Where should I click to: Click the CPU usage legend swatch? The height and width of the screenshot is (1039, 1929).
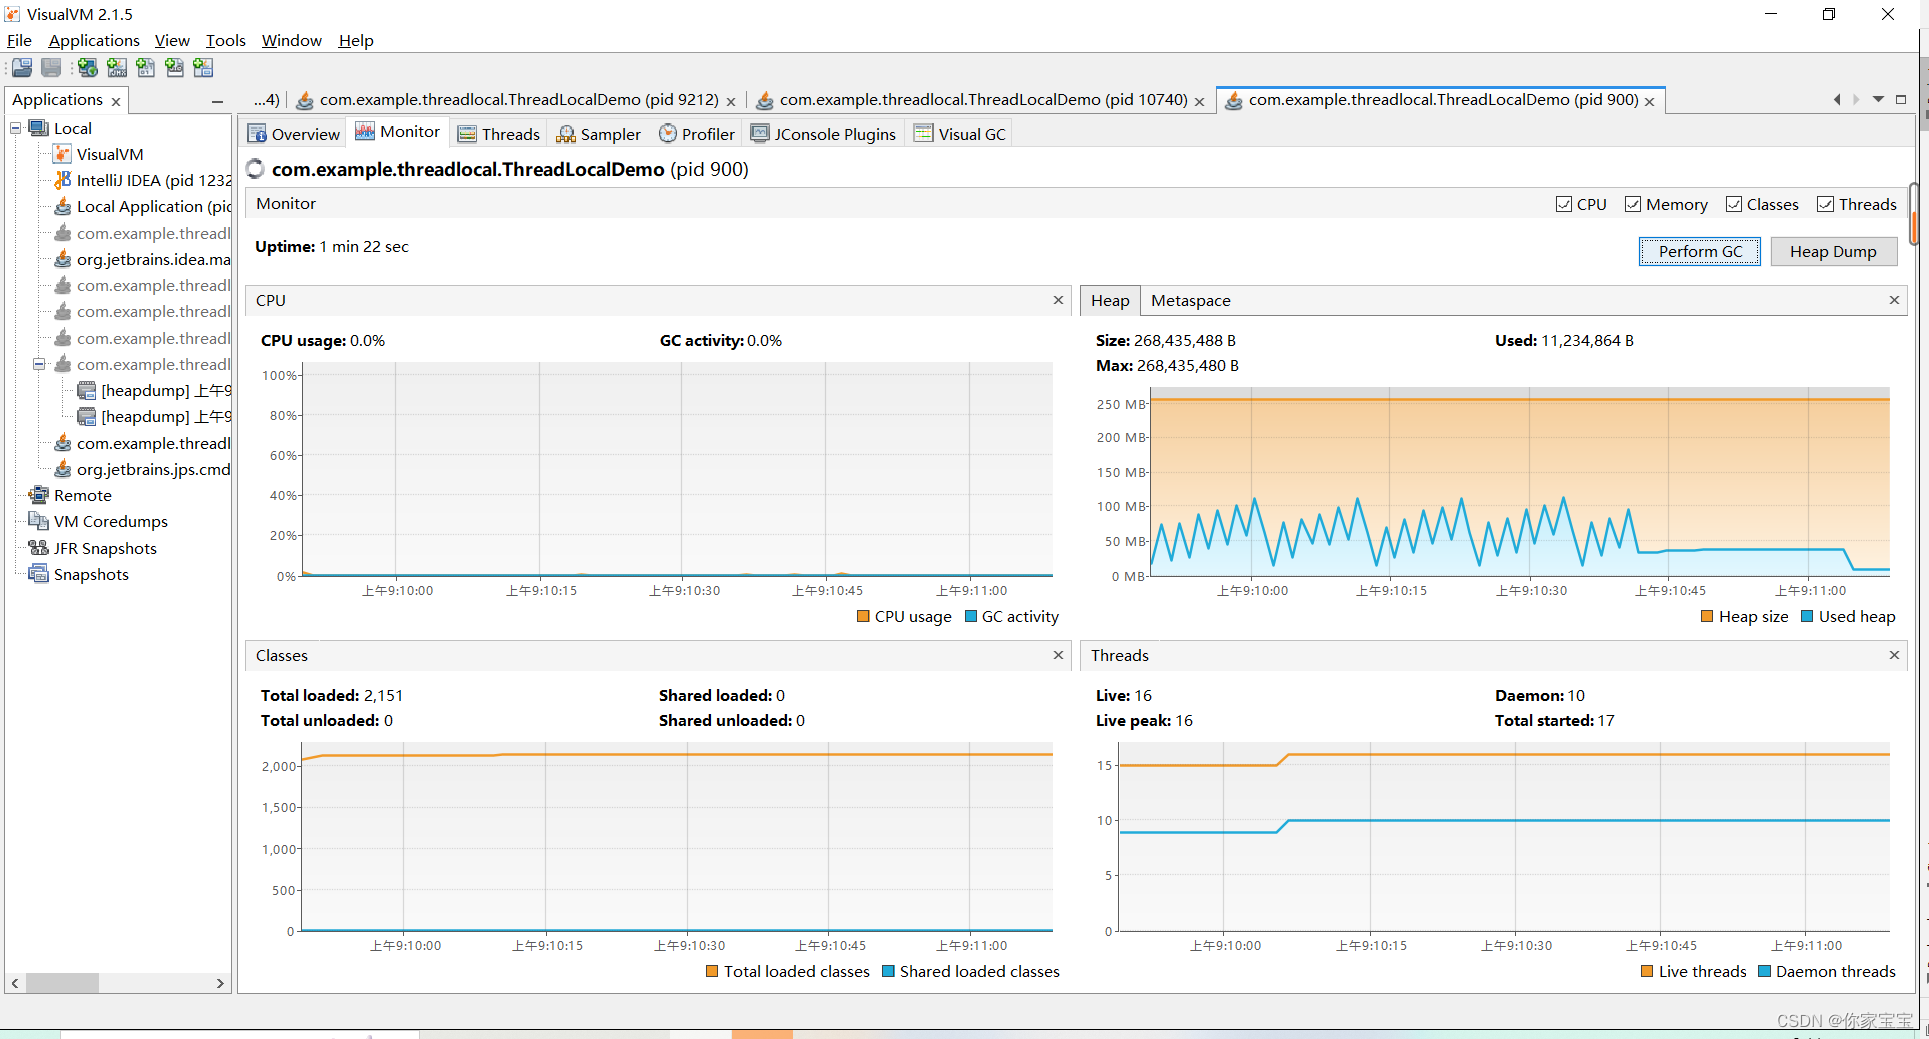click(863, 616)
